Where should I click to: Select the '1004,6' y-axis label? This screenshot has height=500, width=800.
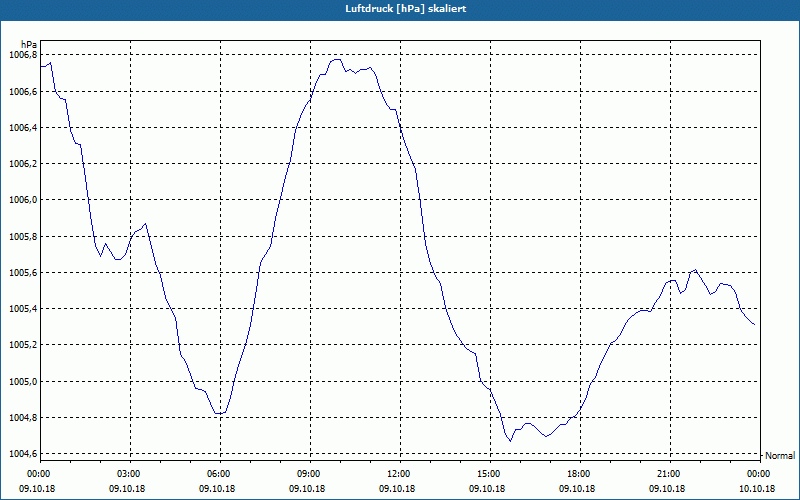click(x=23, y=454)
